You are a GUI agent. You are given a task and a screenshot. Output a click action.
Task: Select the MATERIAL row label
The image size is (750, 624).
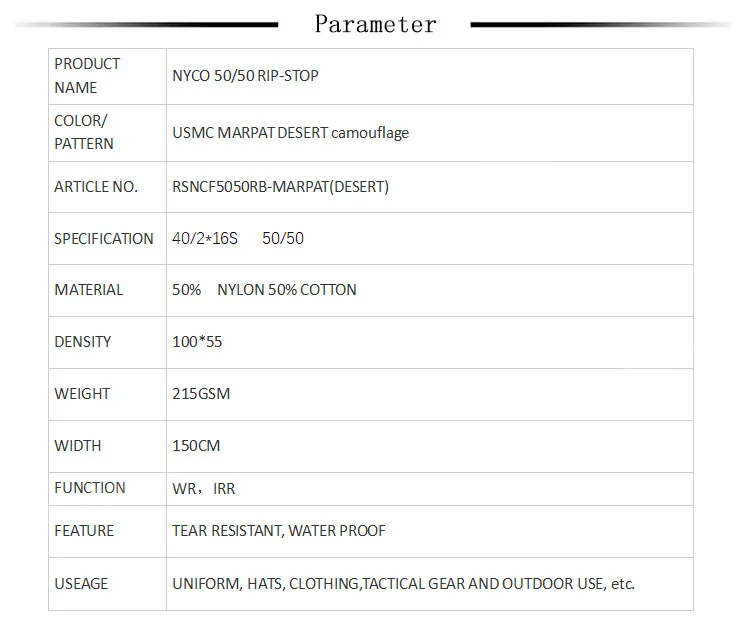[x=88, y=290]
